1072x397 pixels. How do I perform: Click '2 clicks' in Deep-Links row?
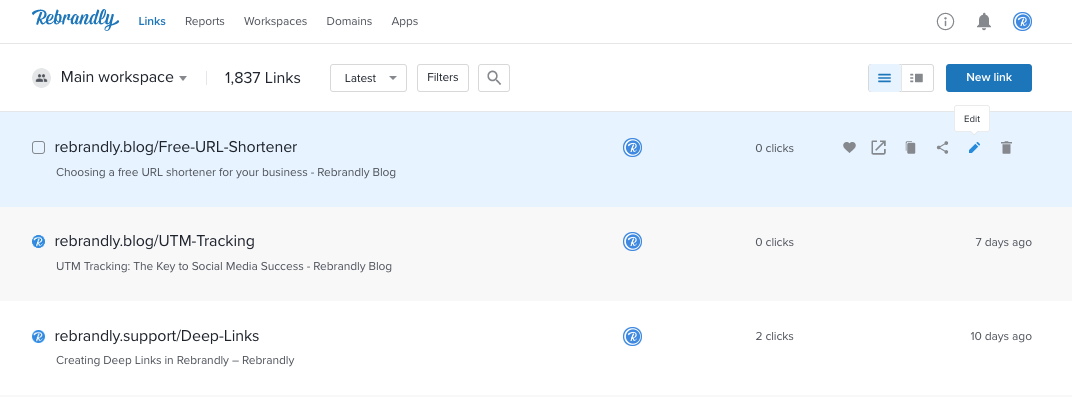pyautogui.click(x=775, y=336)
